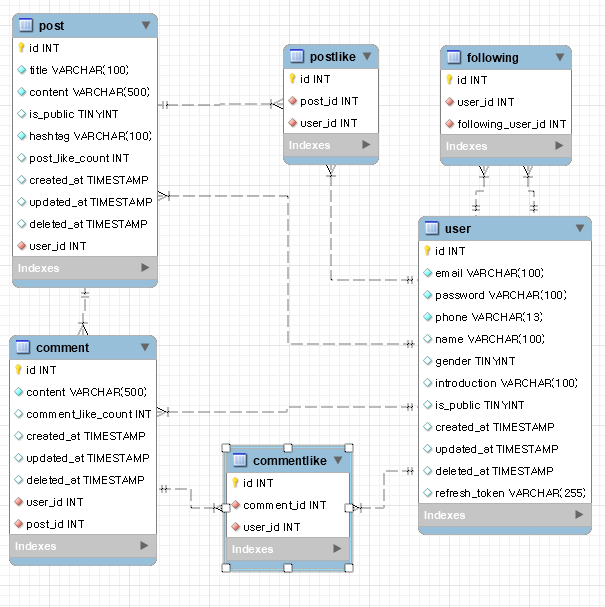Screen dimensions: 605x607
Task: Select user_id INT column in postlike
Action: pos(331,123)
